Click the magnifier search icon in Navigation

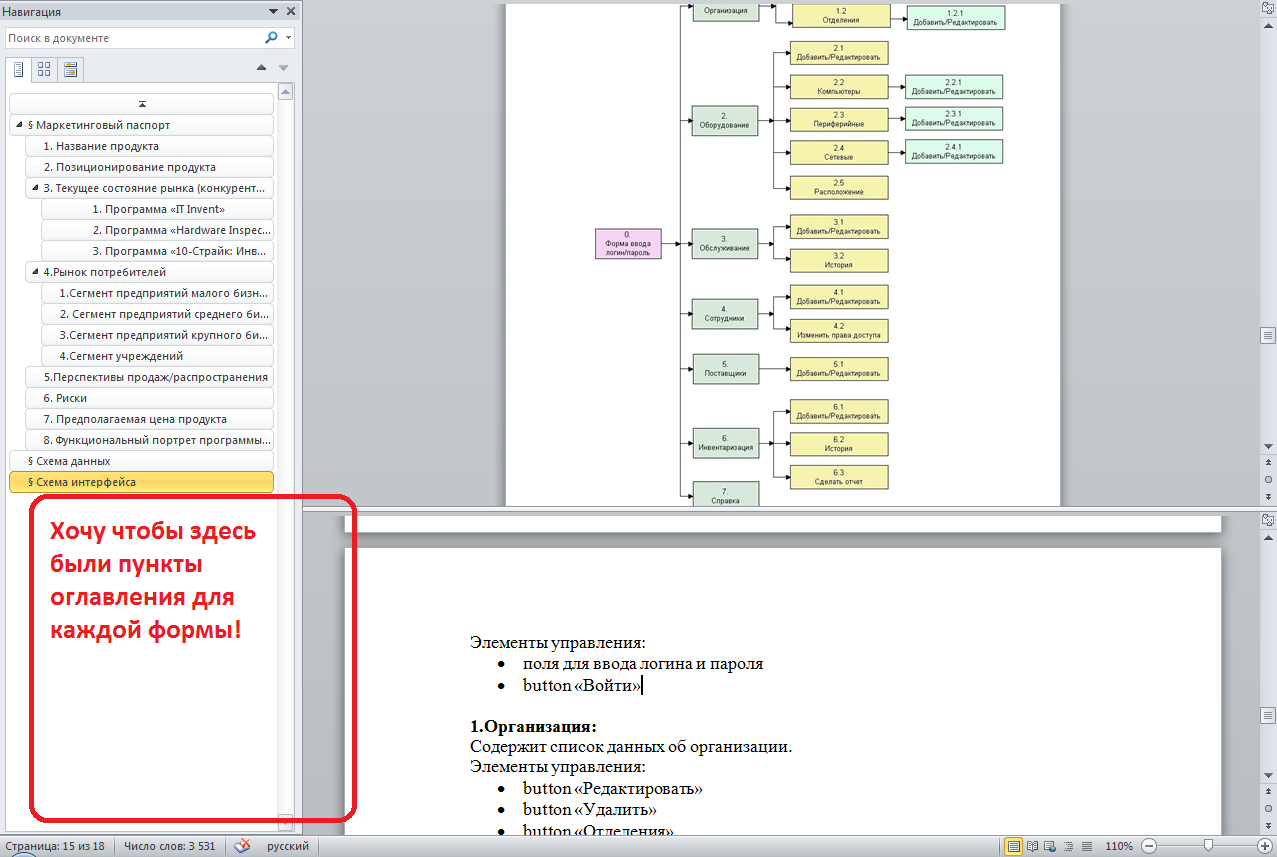[271, 38]
